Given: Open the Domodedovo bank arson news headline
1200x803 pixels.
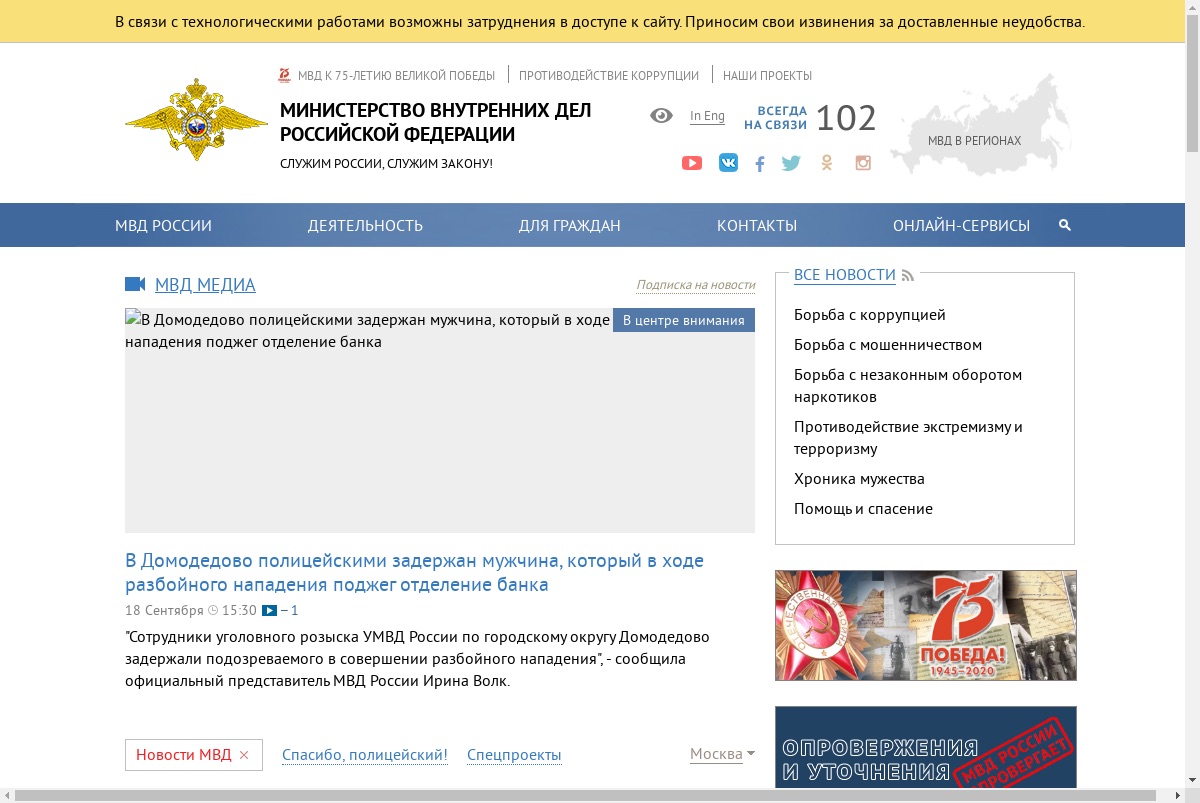Looking at the screenshot, I should pos(414,572).
